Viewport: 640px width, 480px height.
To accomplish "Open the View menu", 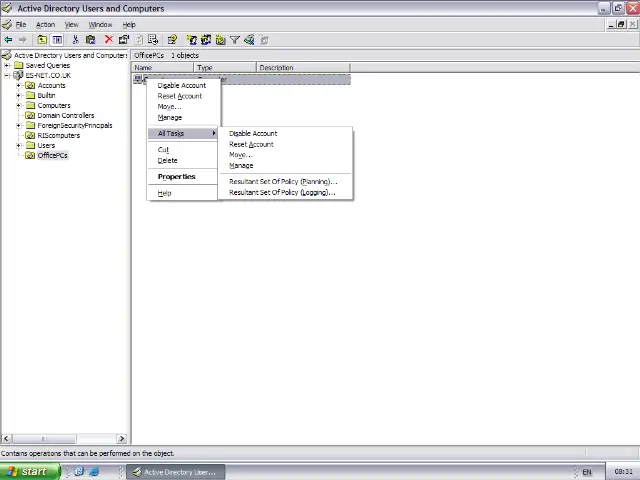I will (x=71, y=25).
